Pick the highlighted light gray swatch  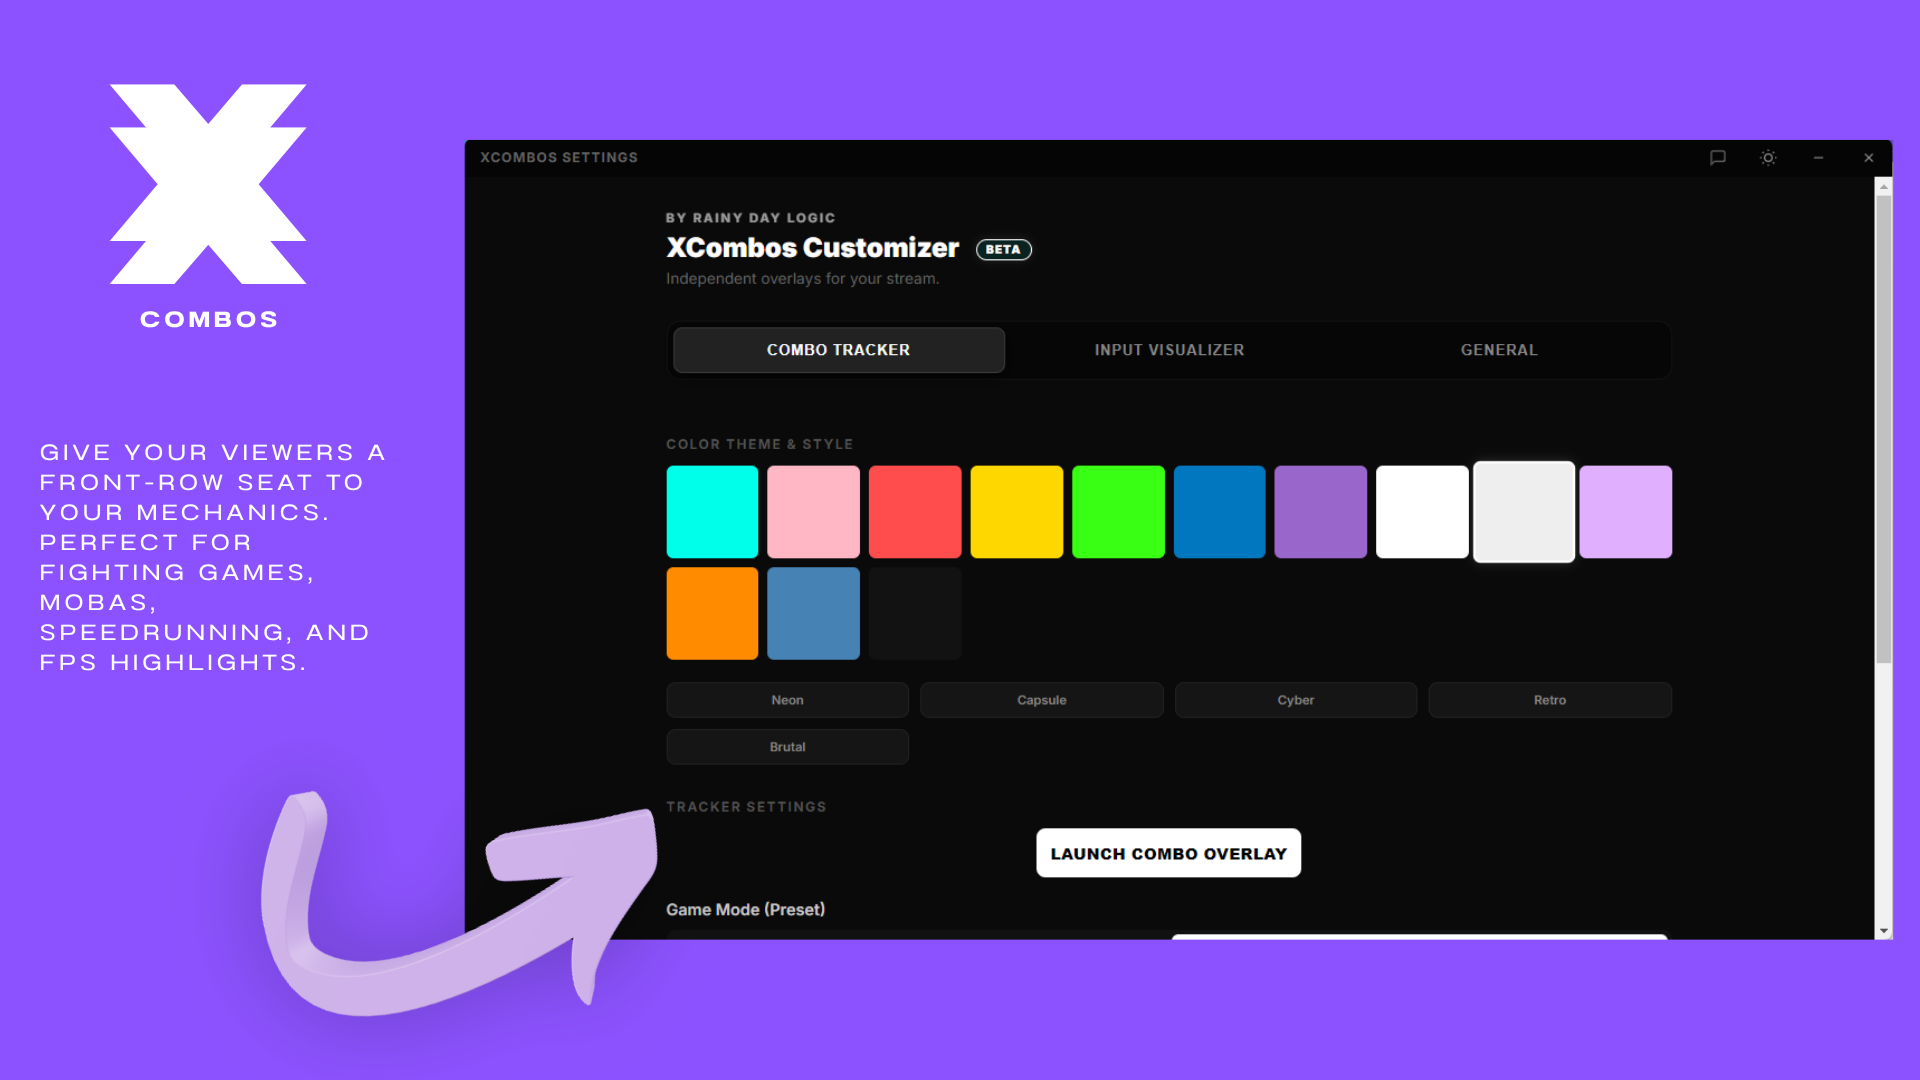1524,512
